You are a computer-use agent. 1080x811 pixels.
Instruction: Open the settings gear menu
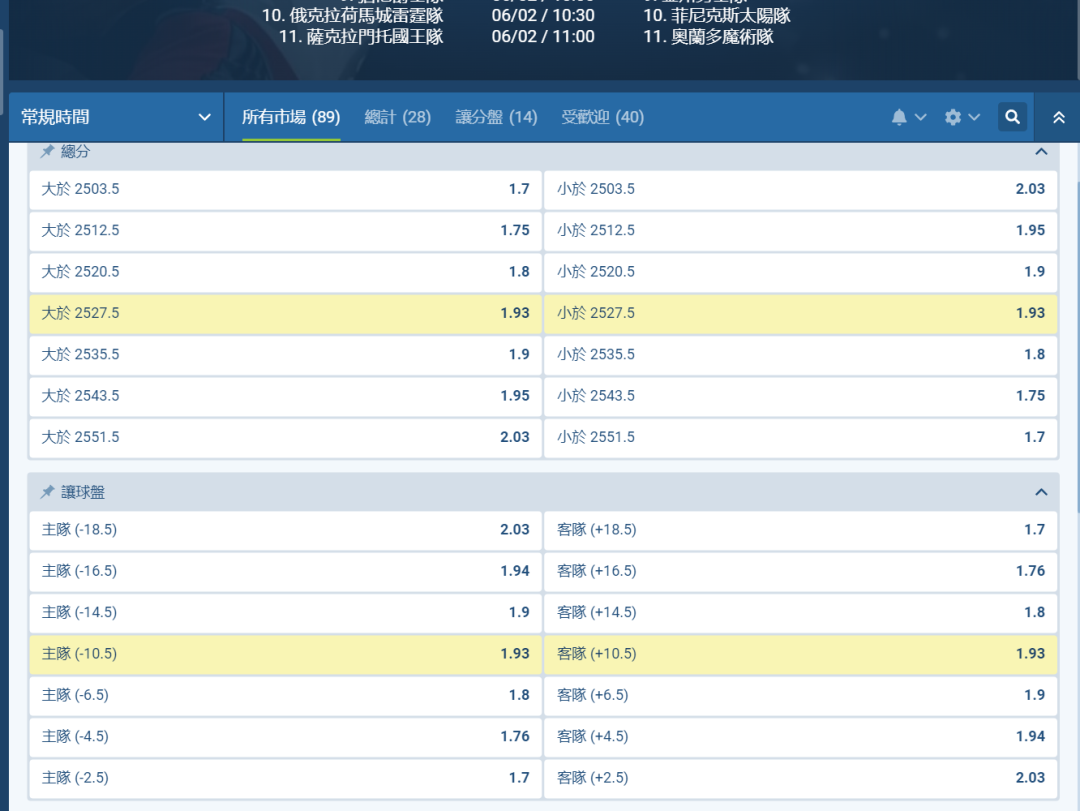tap(953, 117)
